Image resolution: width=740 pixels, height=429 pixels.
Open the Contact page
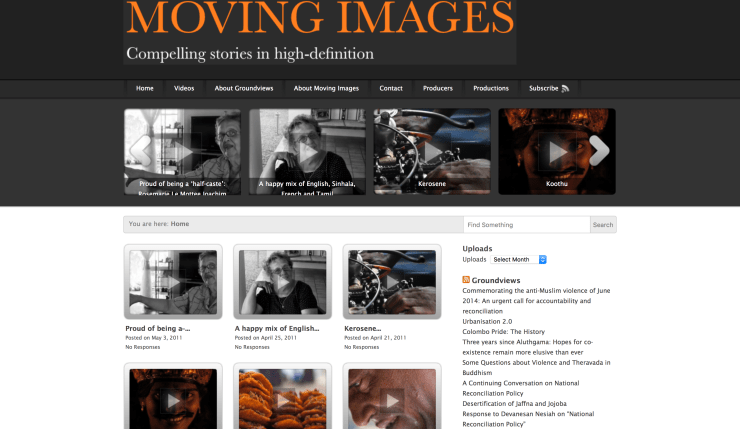[391, 88]
